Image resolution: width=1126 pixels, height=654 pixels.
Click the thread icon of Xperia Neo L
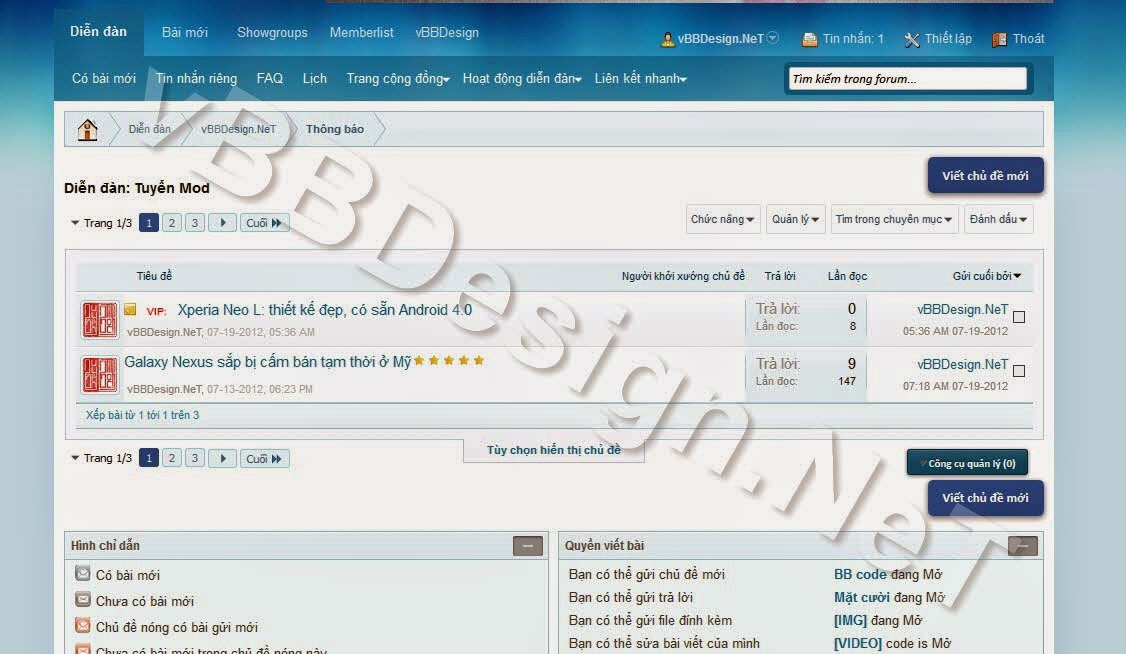(x=99, y=319)
